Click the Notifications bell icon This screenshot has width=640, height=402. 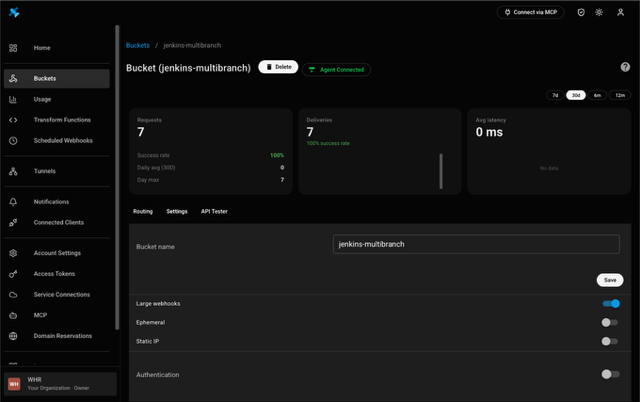coord(13,202)
